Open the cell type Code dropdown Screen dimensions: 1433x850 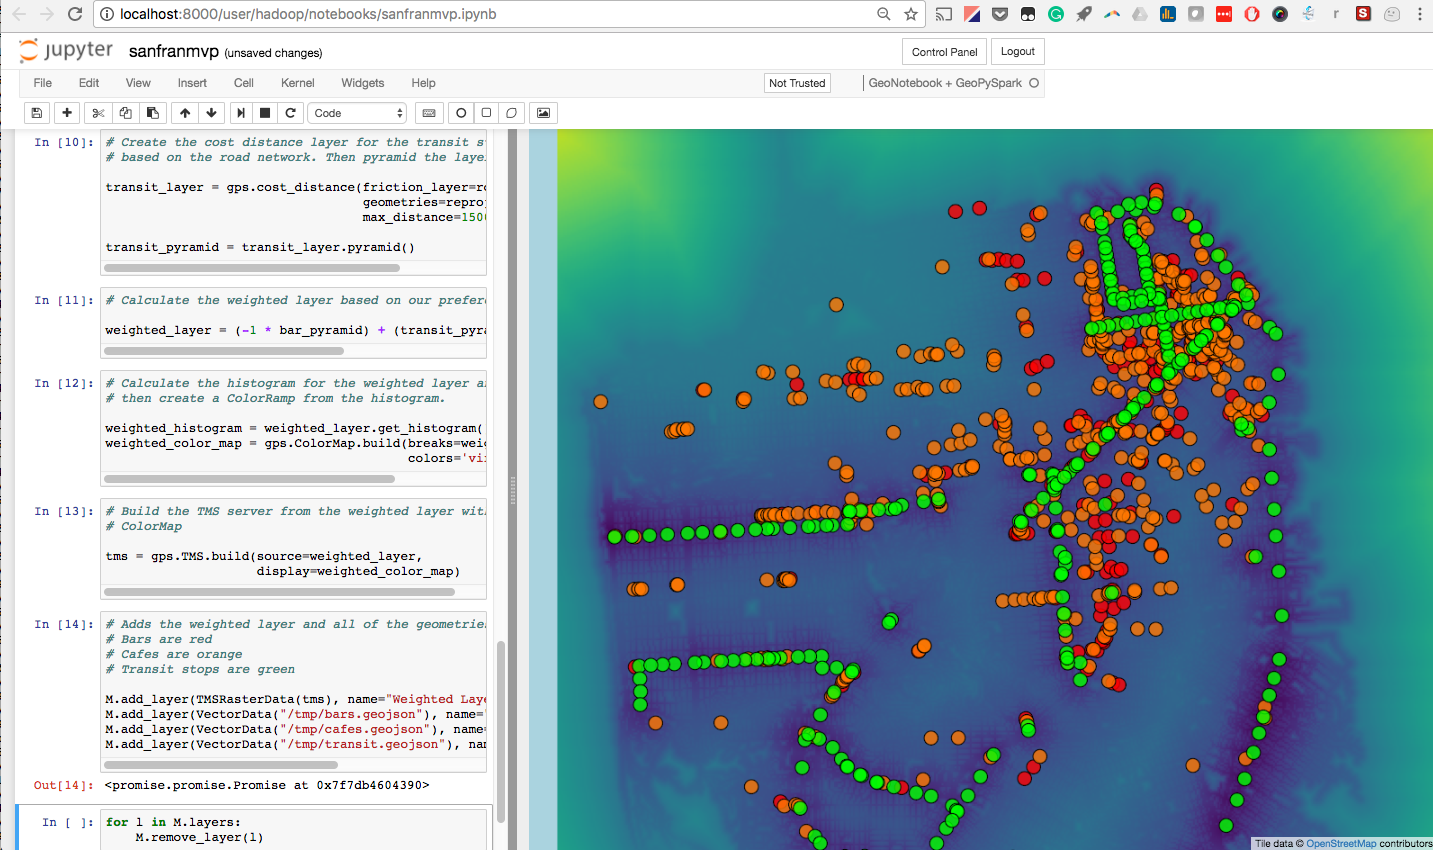tap(357, 113)
